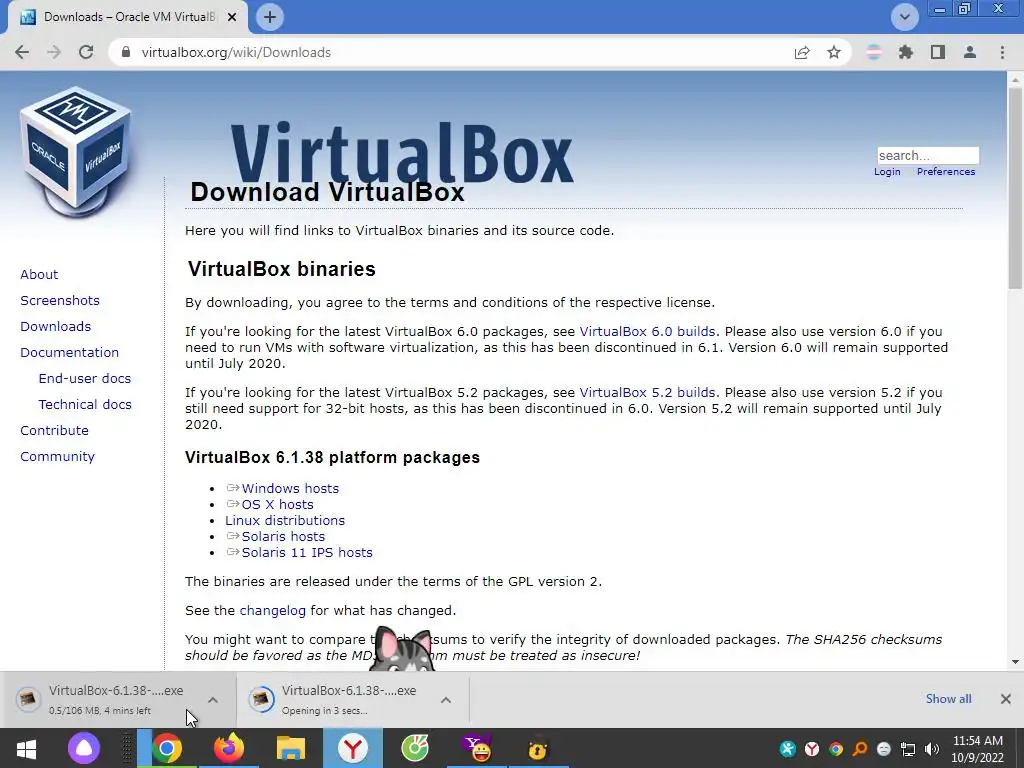Download the OS X hosts package
The height and width of the screenshot is (768, 1024).
(x=278, y=505)
